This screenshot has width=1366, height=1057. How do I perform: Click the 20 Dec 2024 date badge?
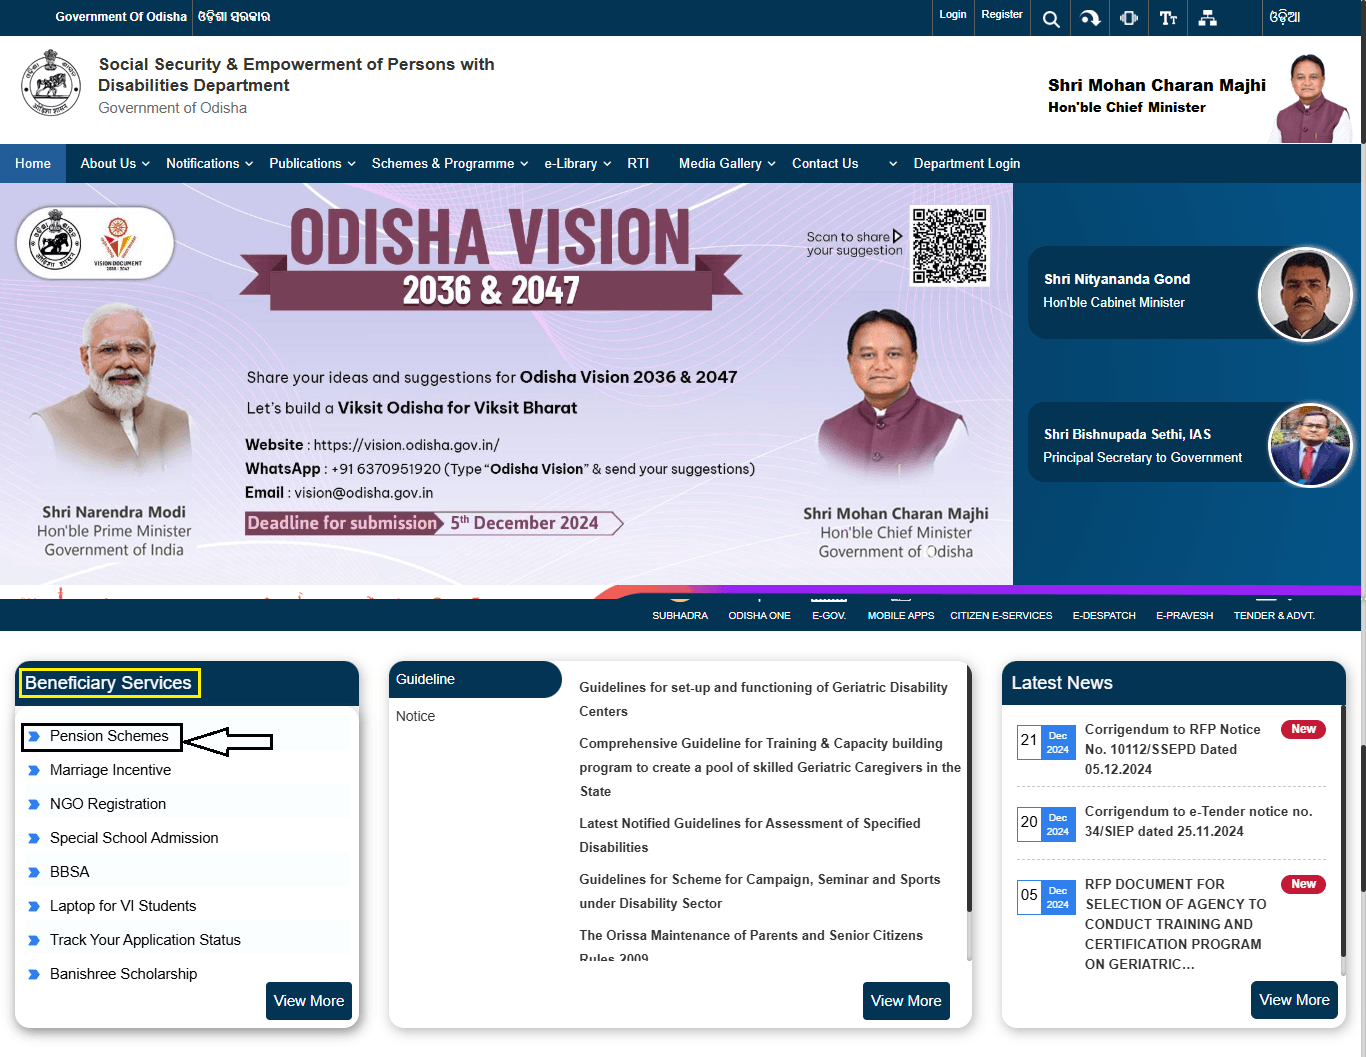1046,825
